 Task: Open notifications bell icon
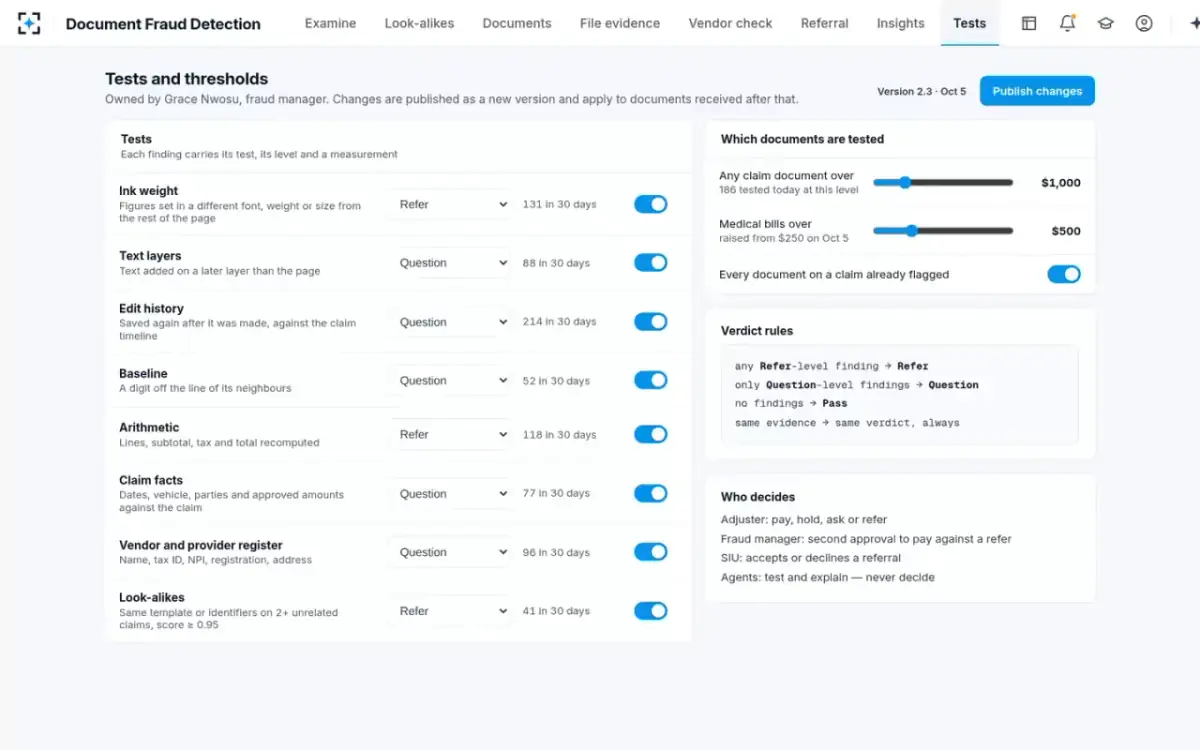(x=1067, y=23)
